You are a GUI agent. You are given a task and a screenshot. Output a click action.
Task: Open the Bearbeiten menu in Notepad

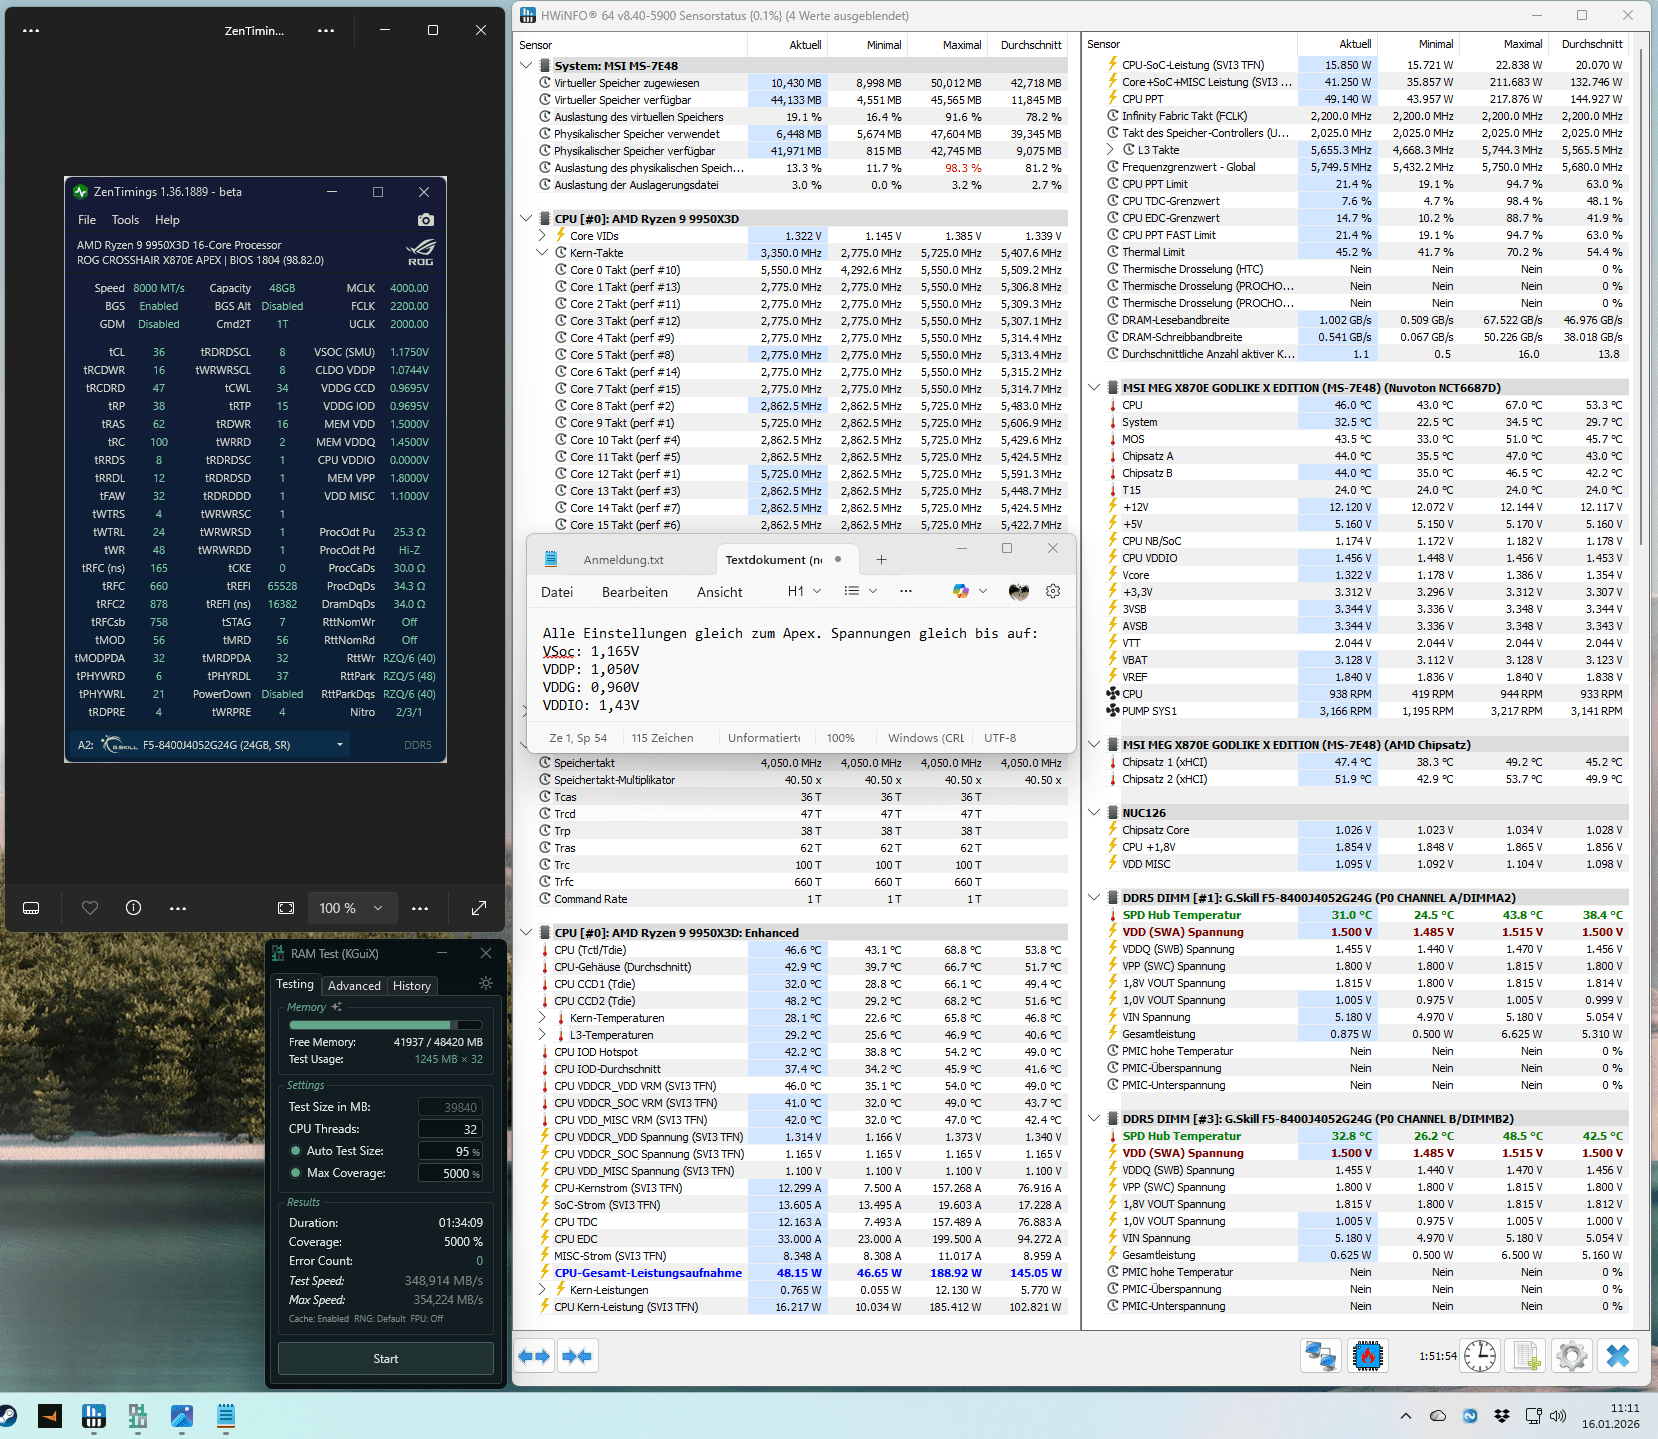pyautogui.click(x=634, y=592)
